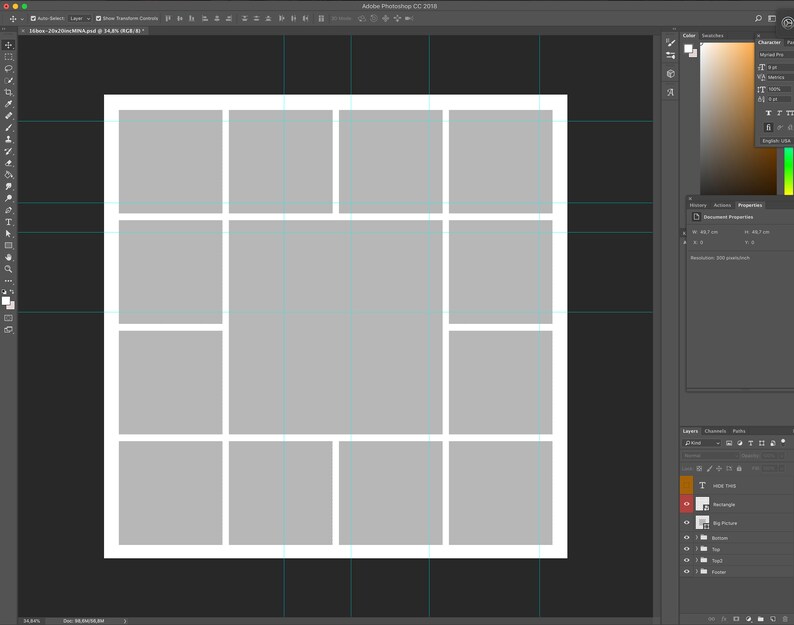
Task: Click the foreground color swatch in toolbar
Action: tap(6, 301)
